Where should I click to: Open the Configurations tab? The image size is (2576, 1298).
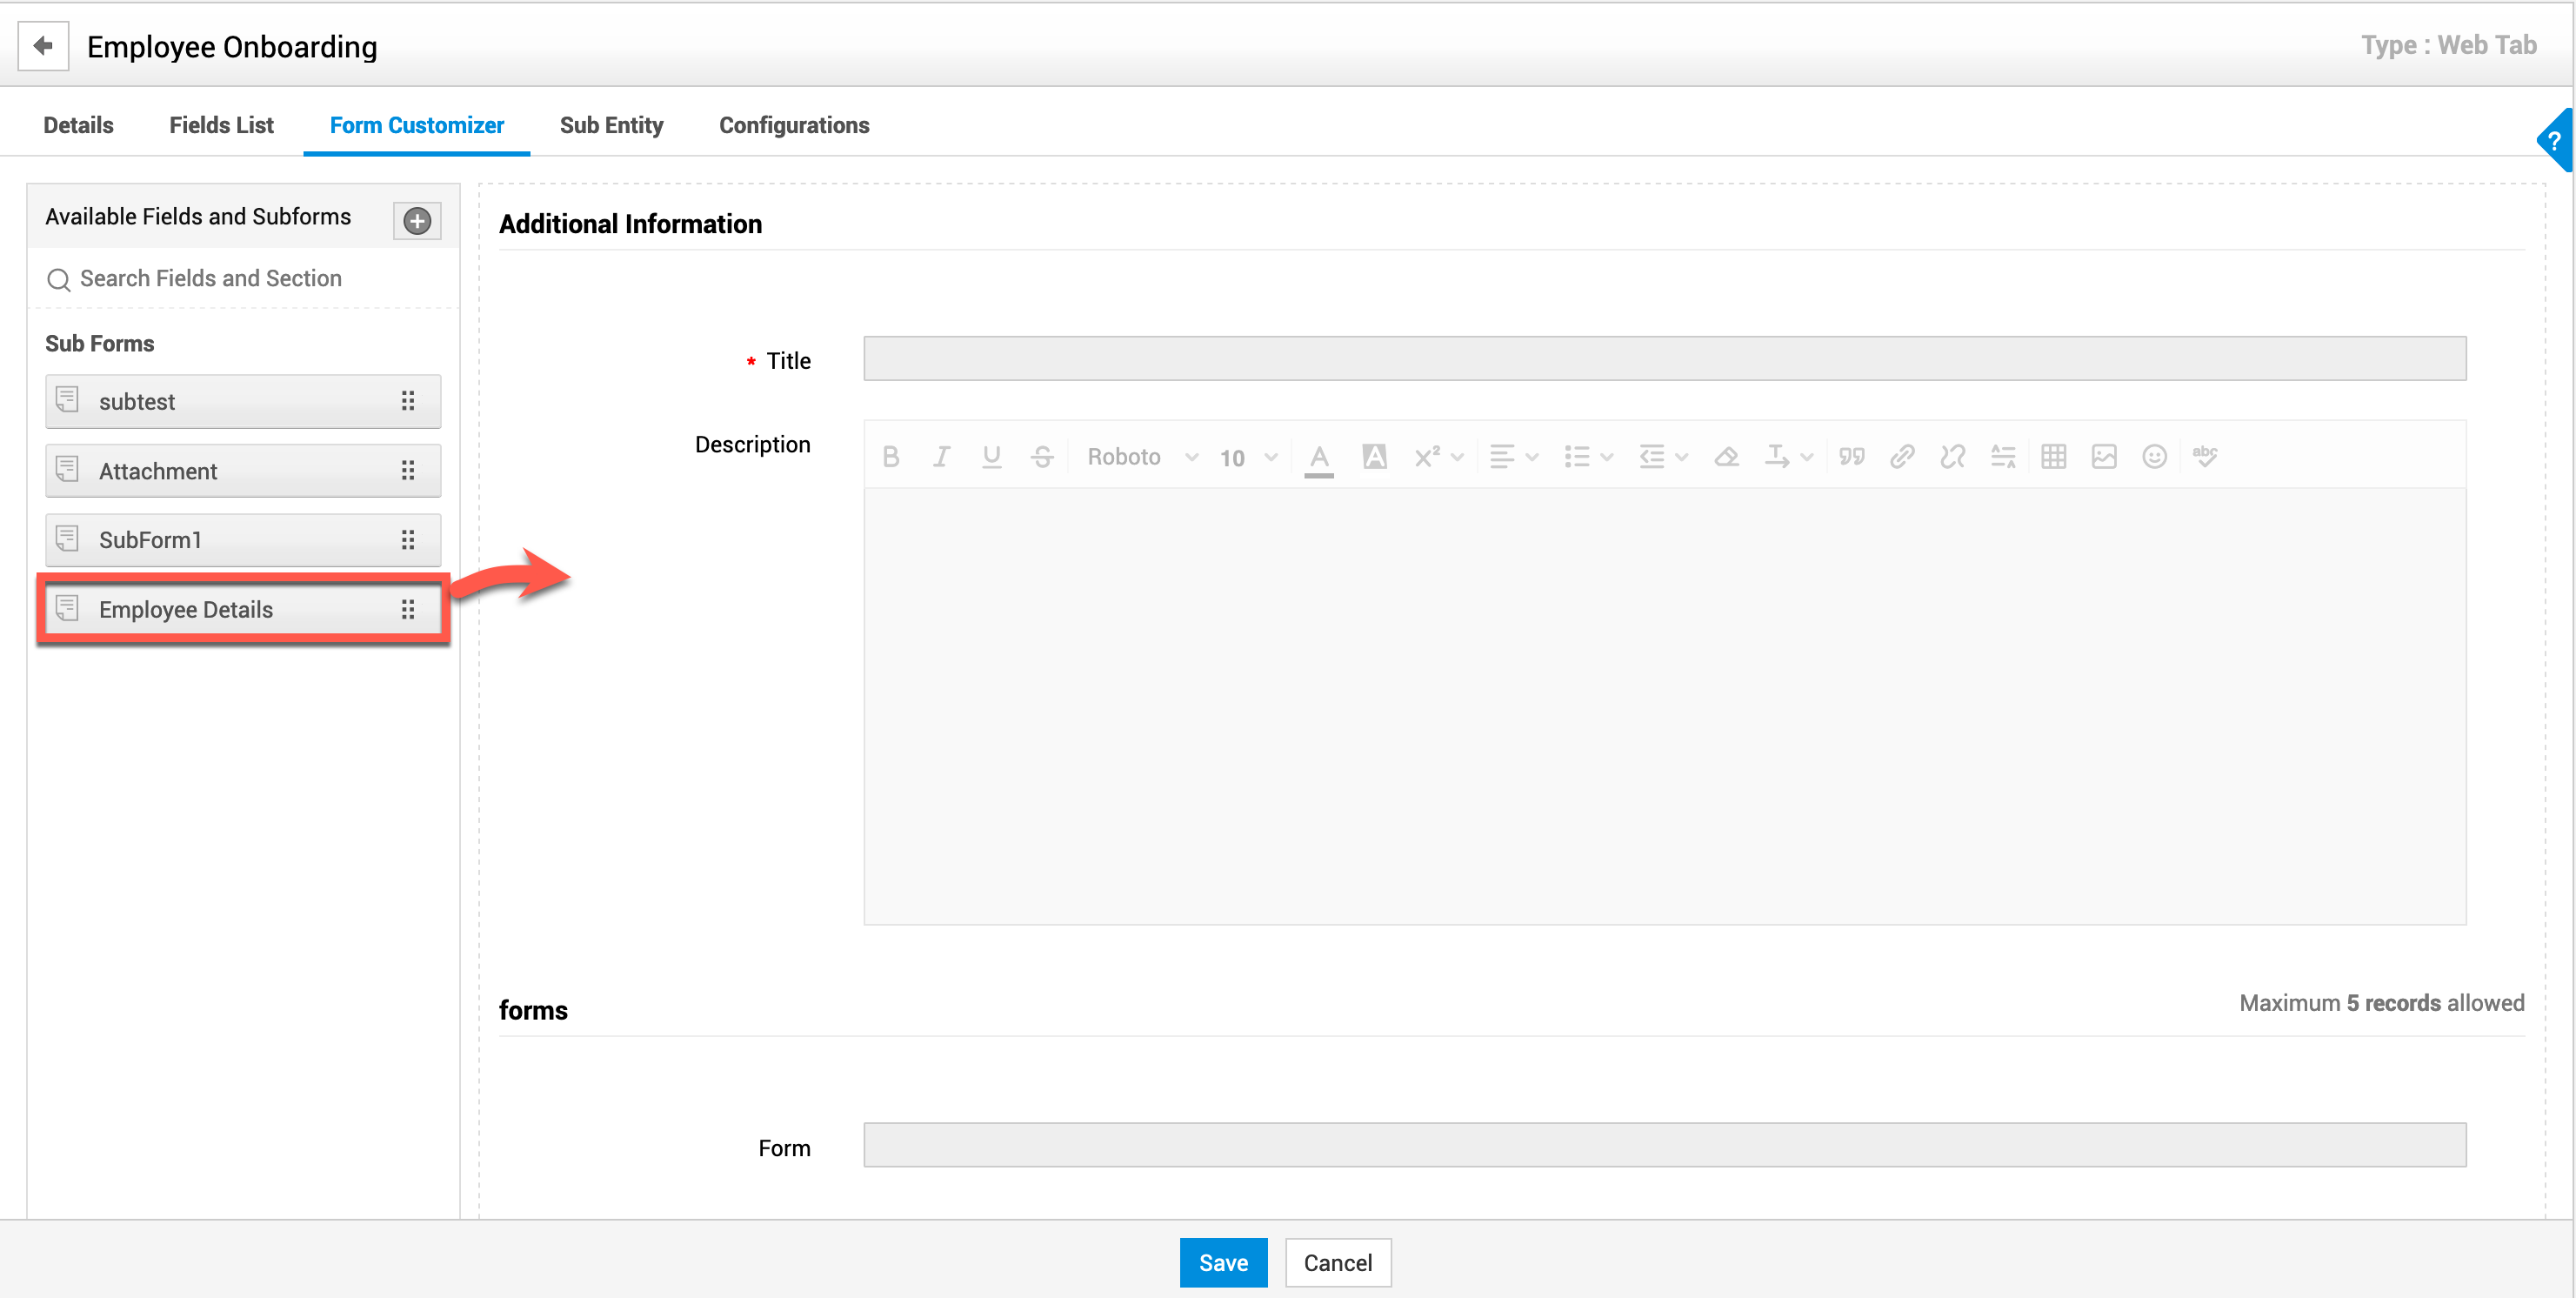tap(794, 125)
